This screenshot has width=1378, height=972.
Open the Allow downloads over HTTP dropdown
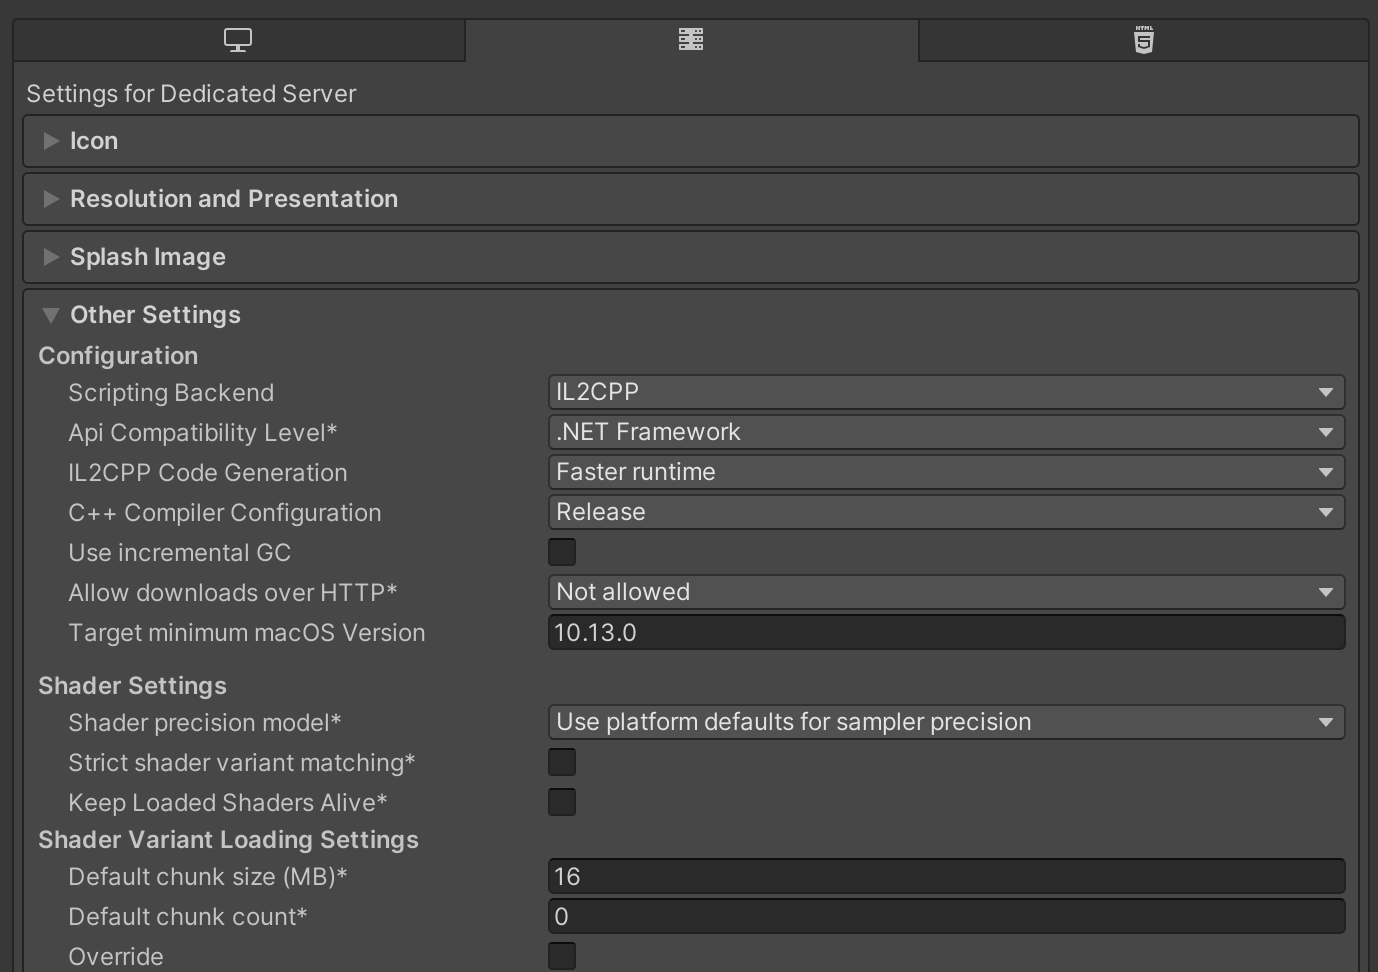tap(945, 592)
